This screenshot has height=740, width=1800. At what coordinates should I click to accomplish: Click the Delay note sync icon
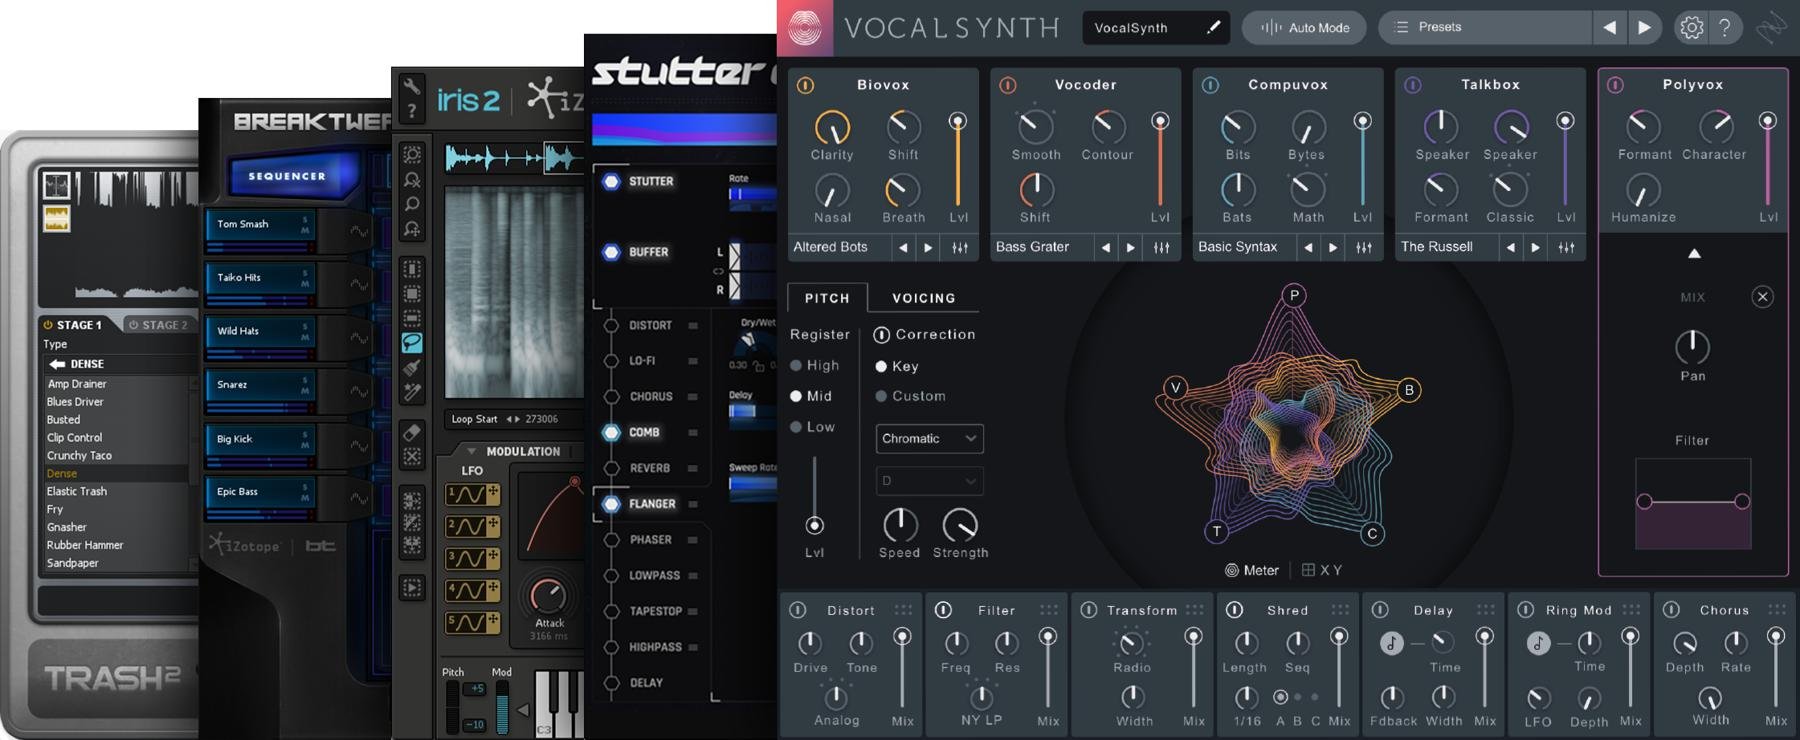coord(1391,644)
